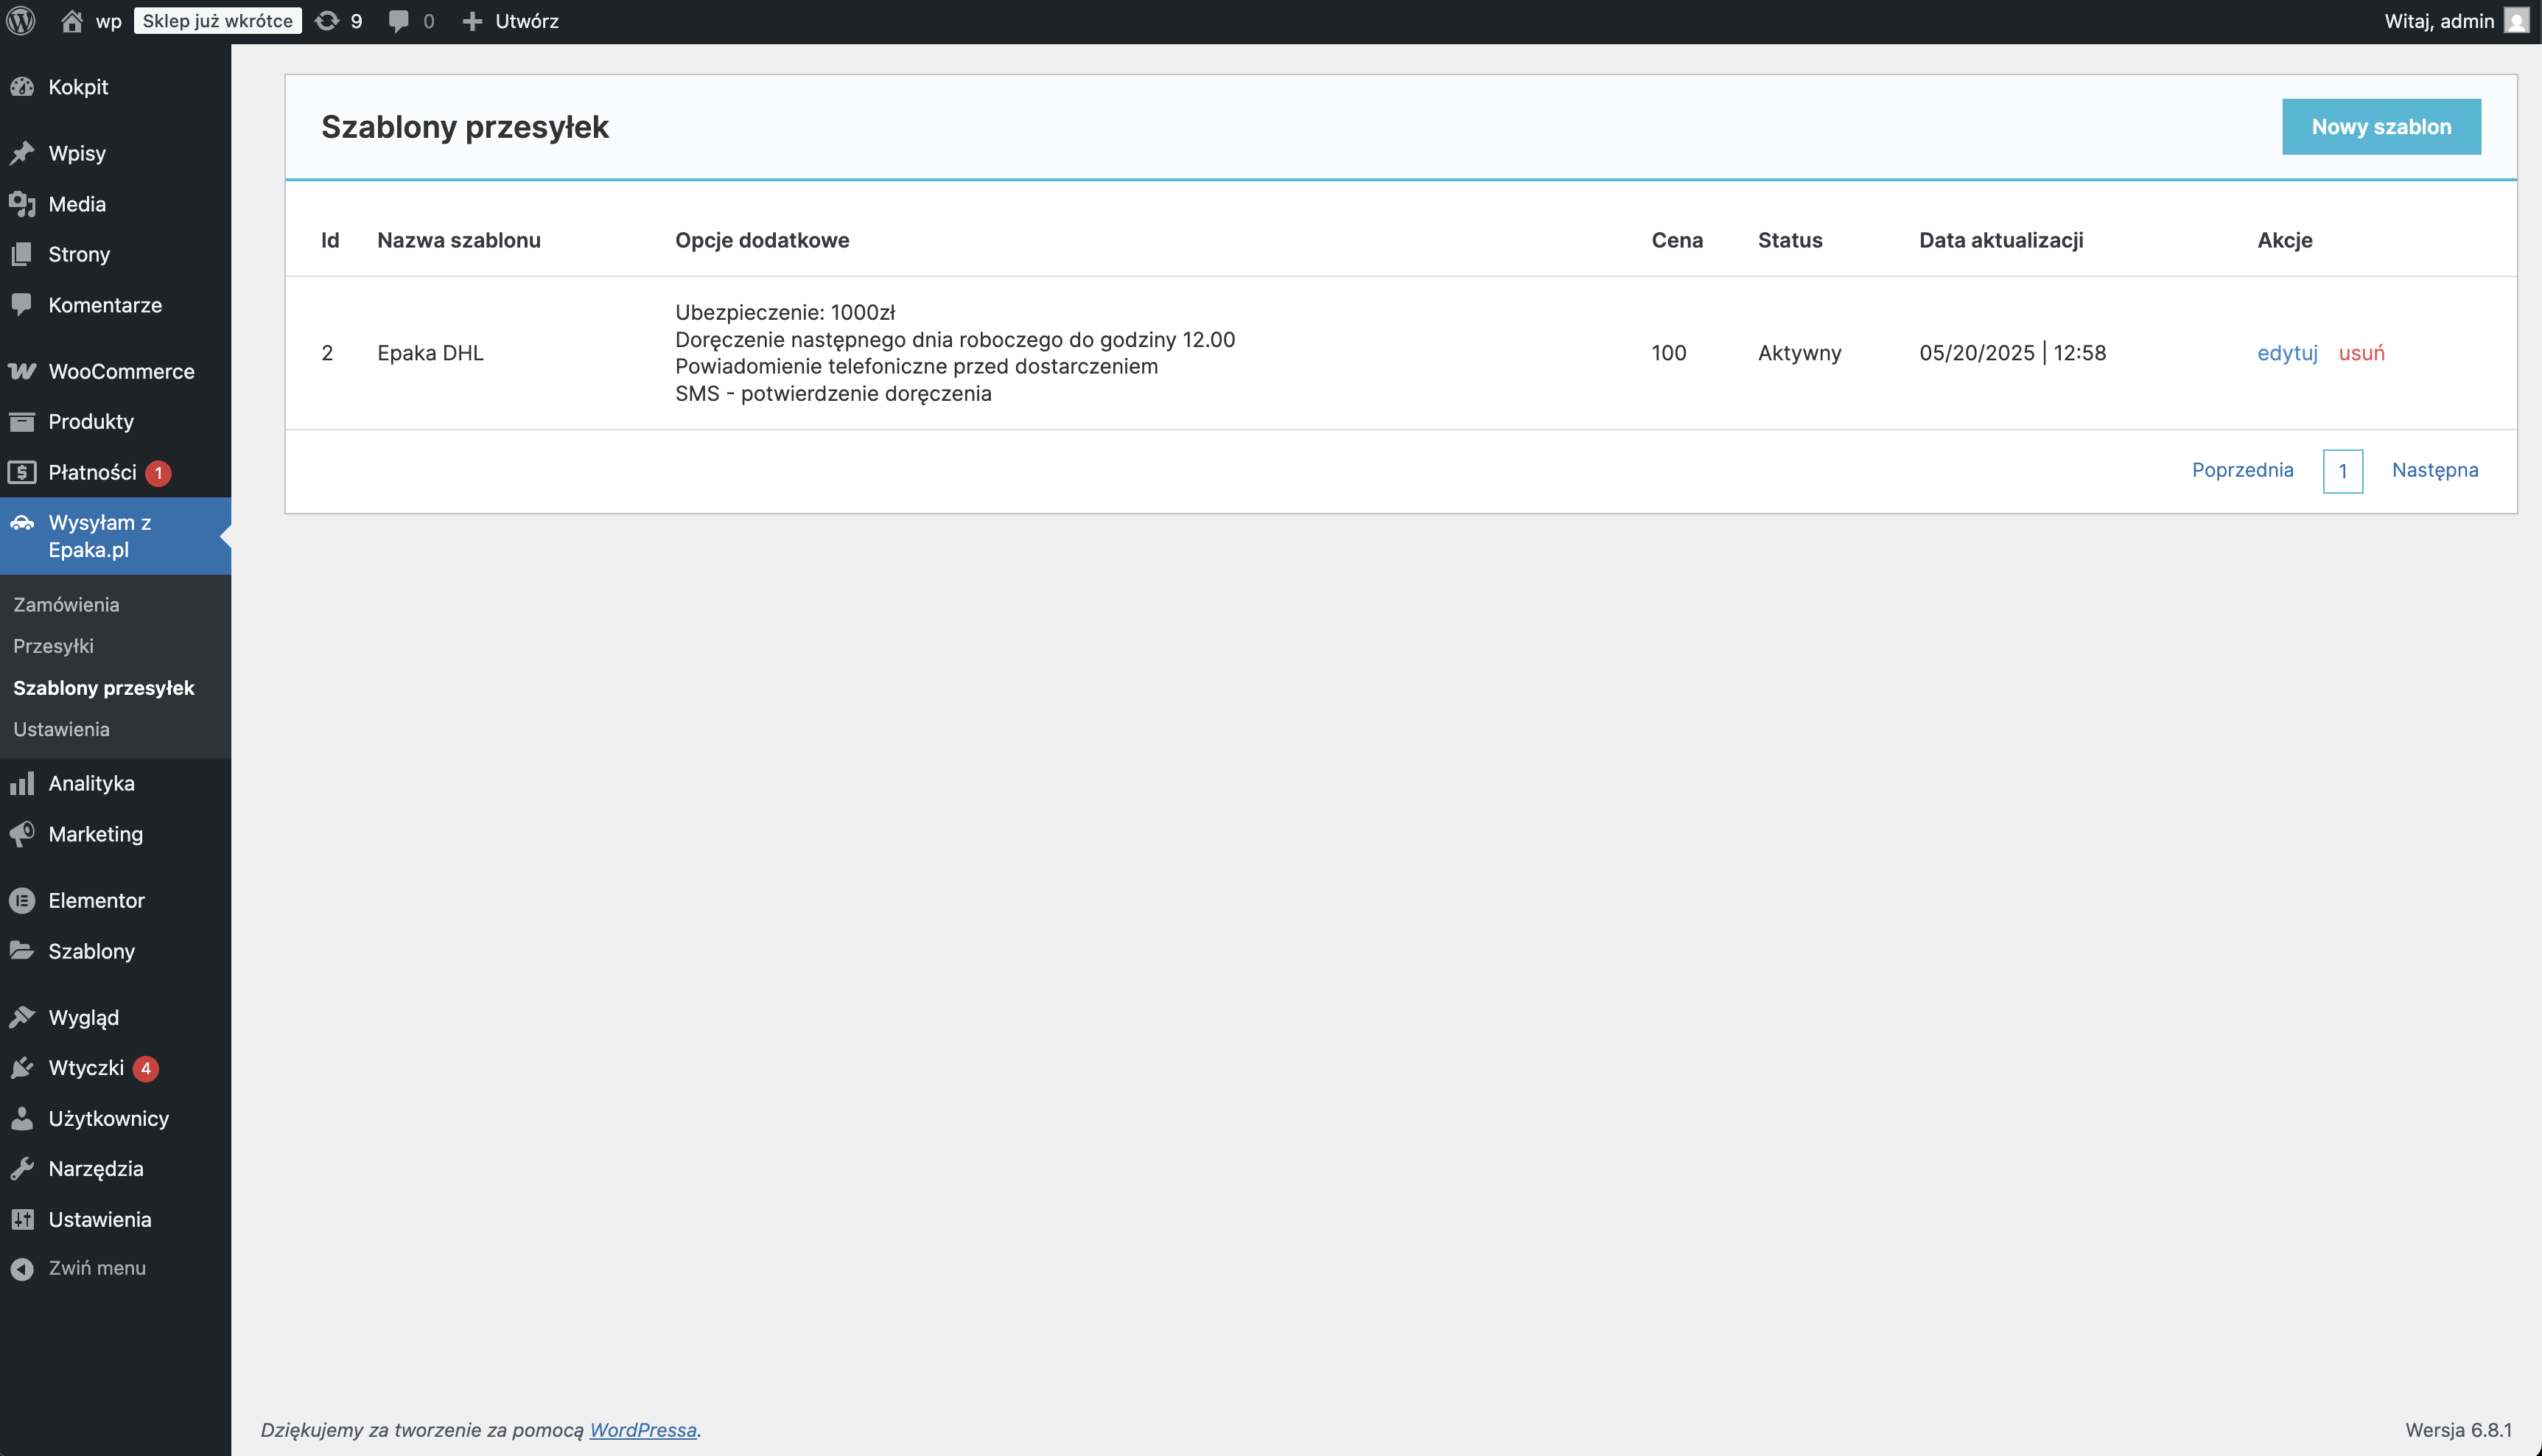Click the Płatności notification badge 1
This screenshot has width=2542, height=1456.
(158, 473)
